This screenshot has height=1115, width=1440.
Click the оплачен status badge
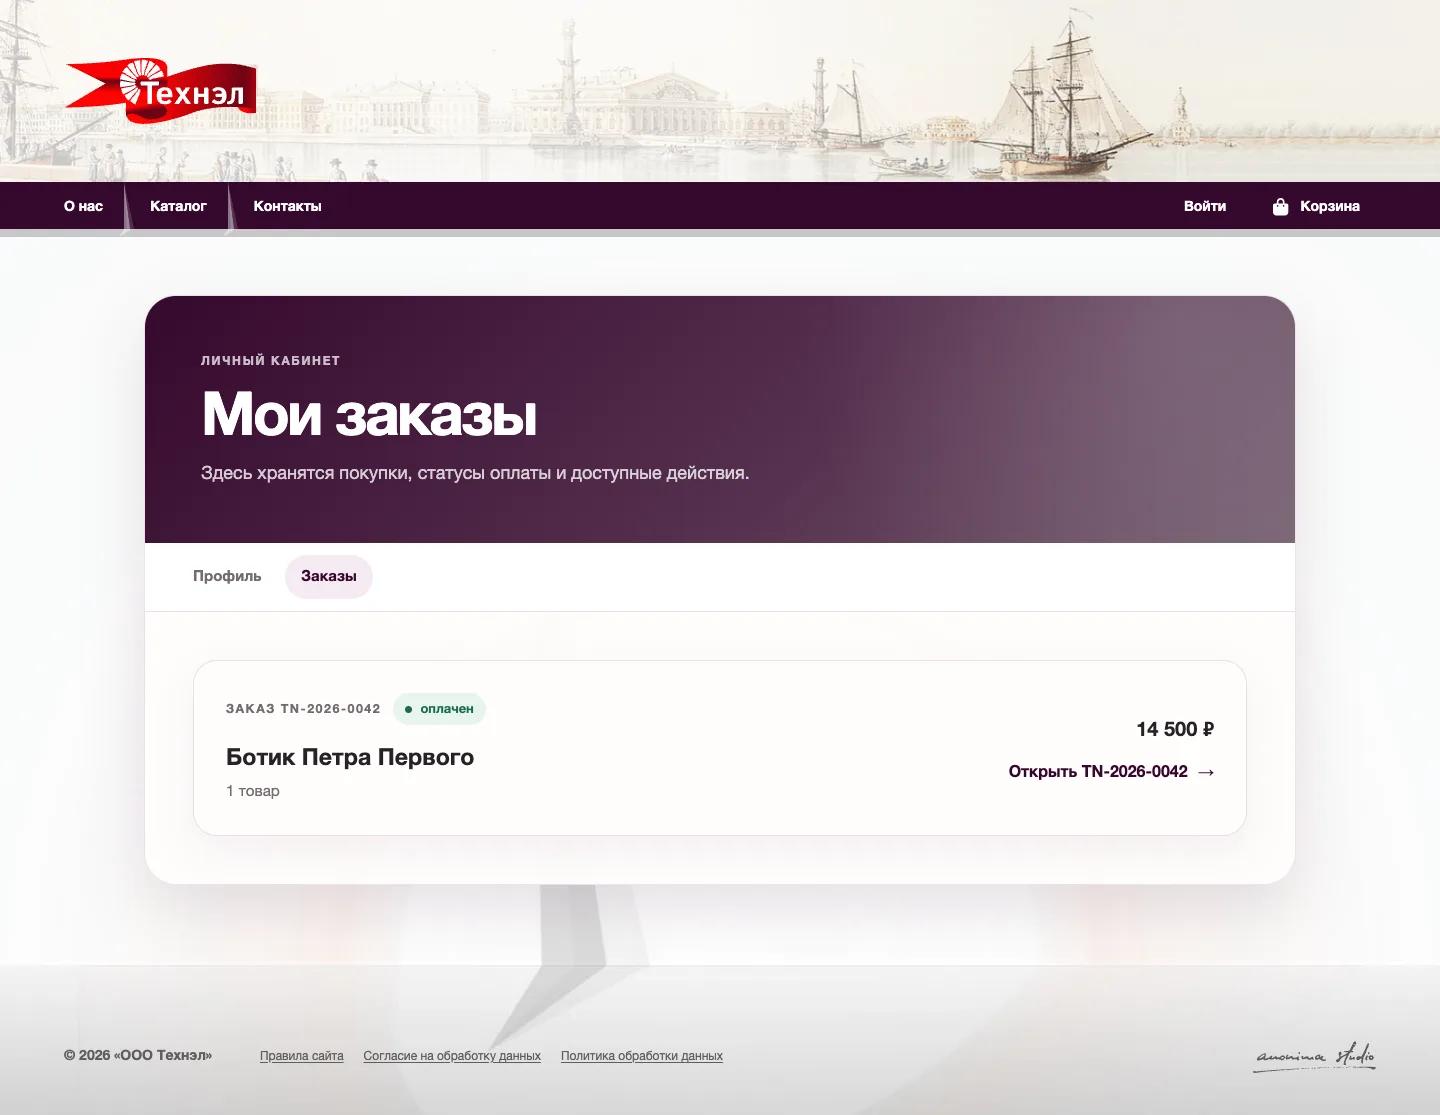(439, 709)
